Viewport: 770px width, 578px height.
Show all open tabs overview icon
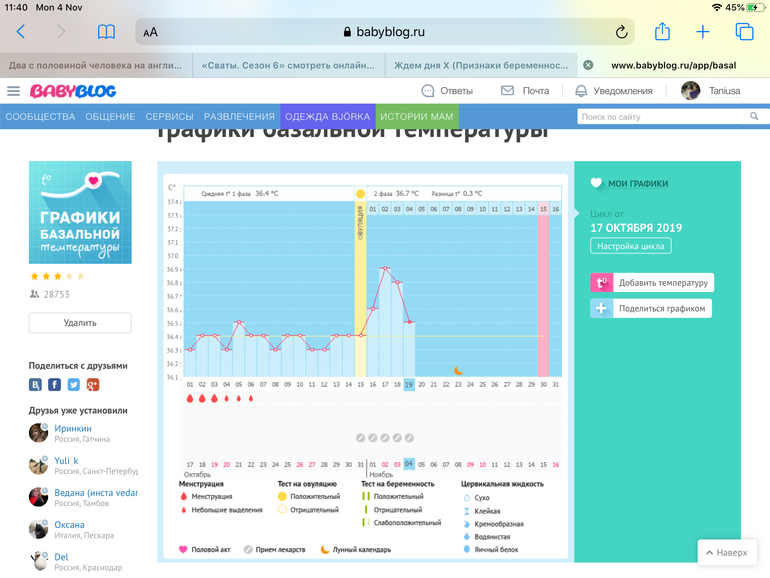point(744,32)
